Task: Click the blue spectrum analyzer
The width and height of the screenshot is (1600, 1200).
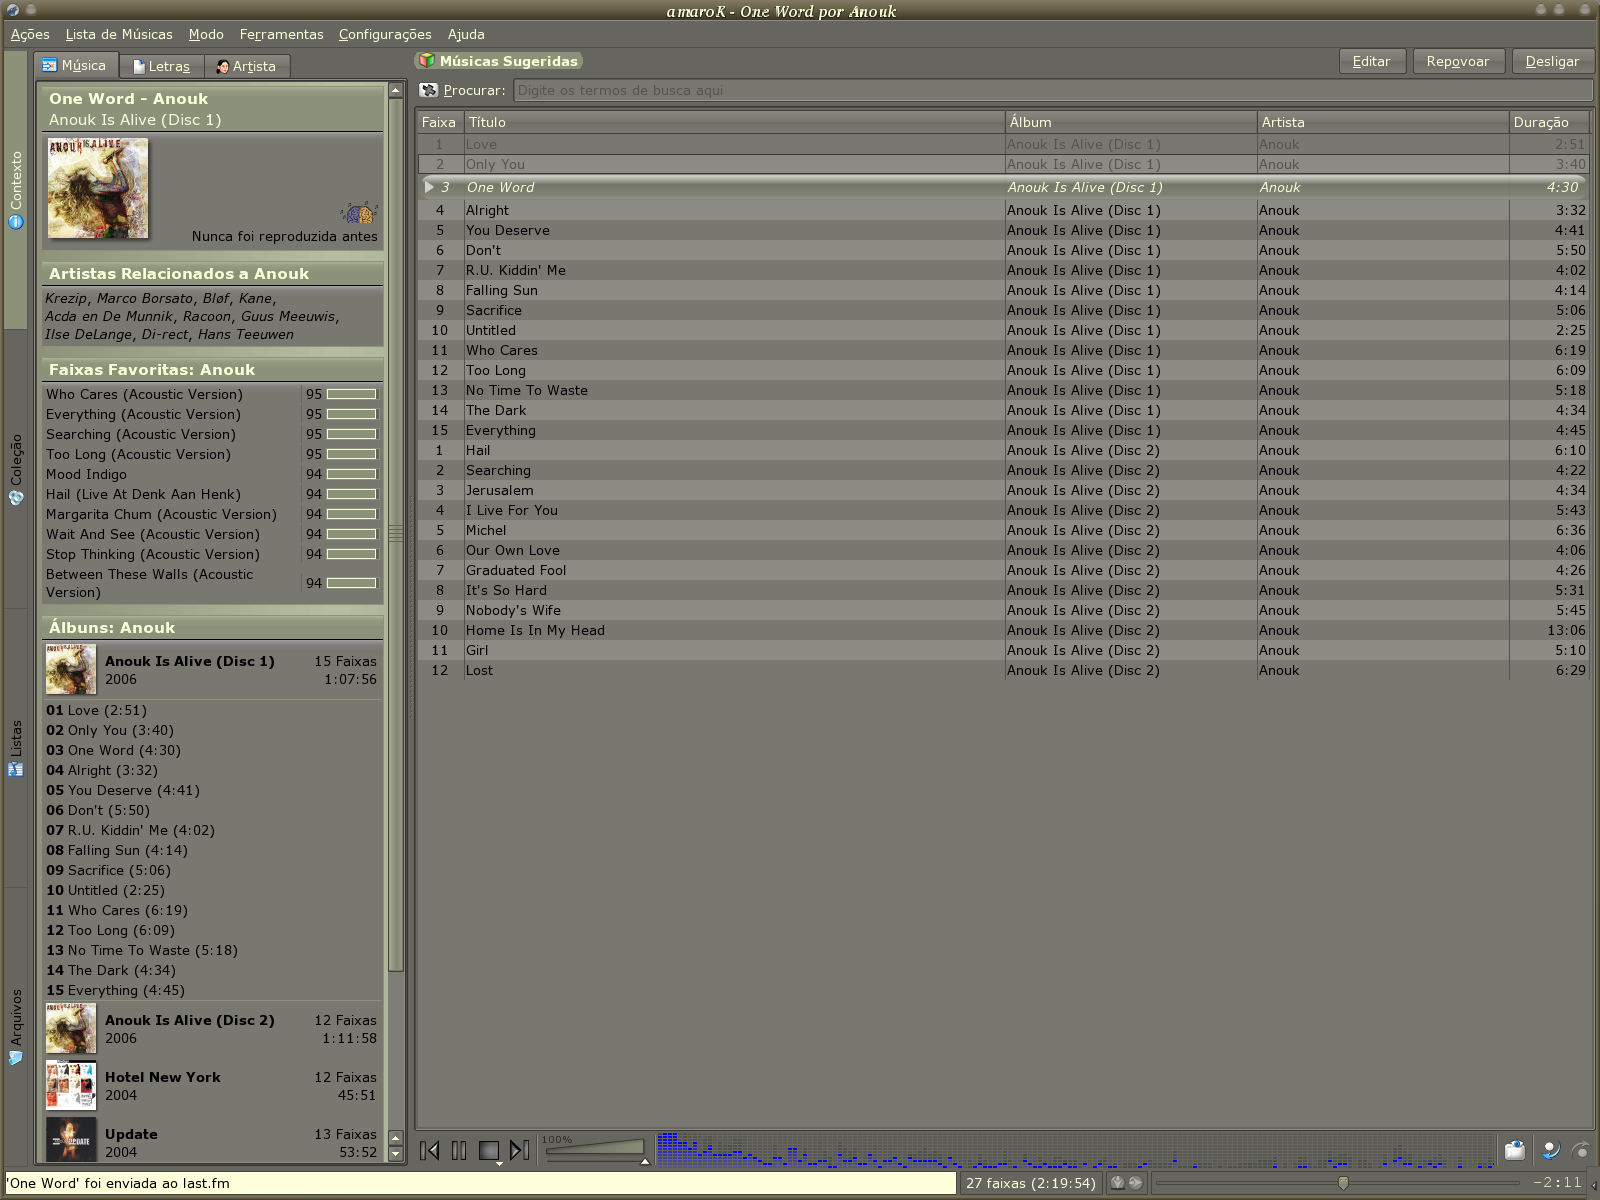Action: pyautogui.click(x=1075, y=1150)
